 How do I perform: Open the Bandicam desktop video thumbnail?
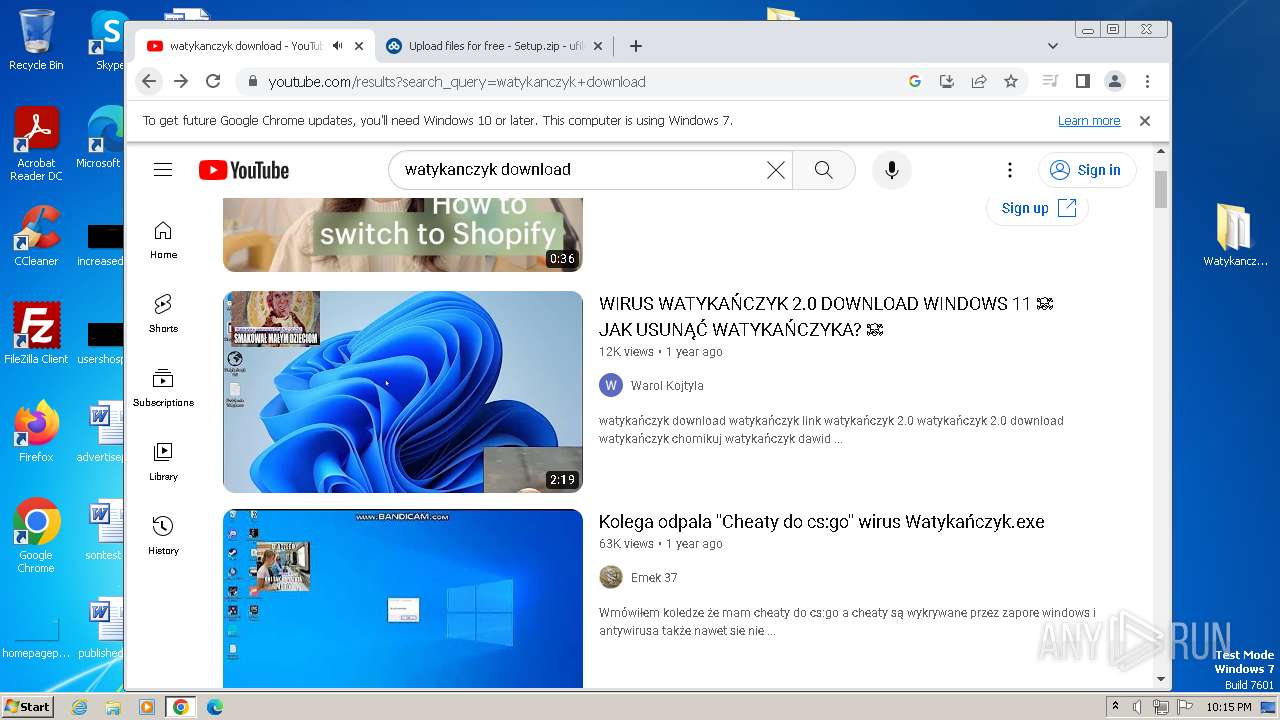(x=403, y=598)
